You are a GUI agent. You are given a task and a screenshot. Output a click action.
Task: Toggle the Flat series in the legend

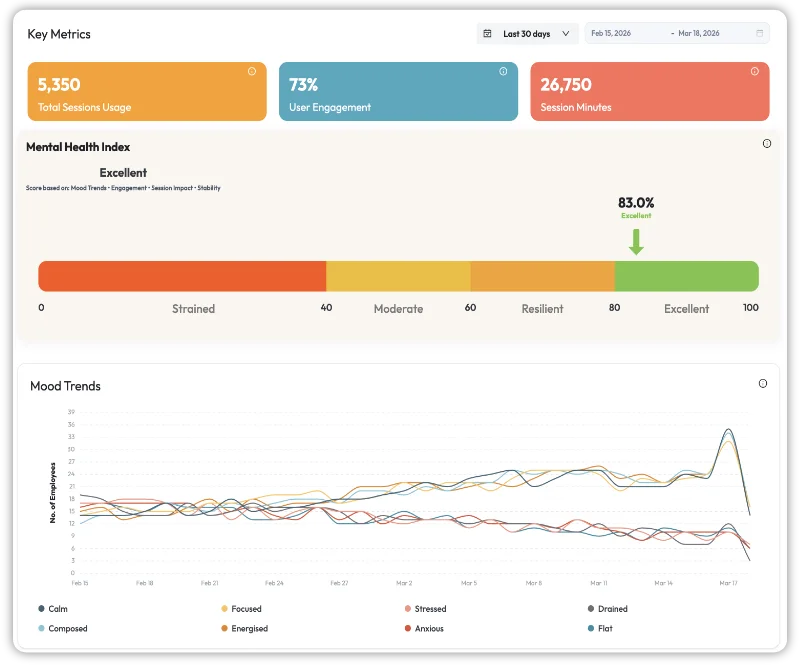coord(600,629)
